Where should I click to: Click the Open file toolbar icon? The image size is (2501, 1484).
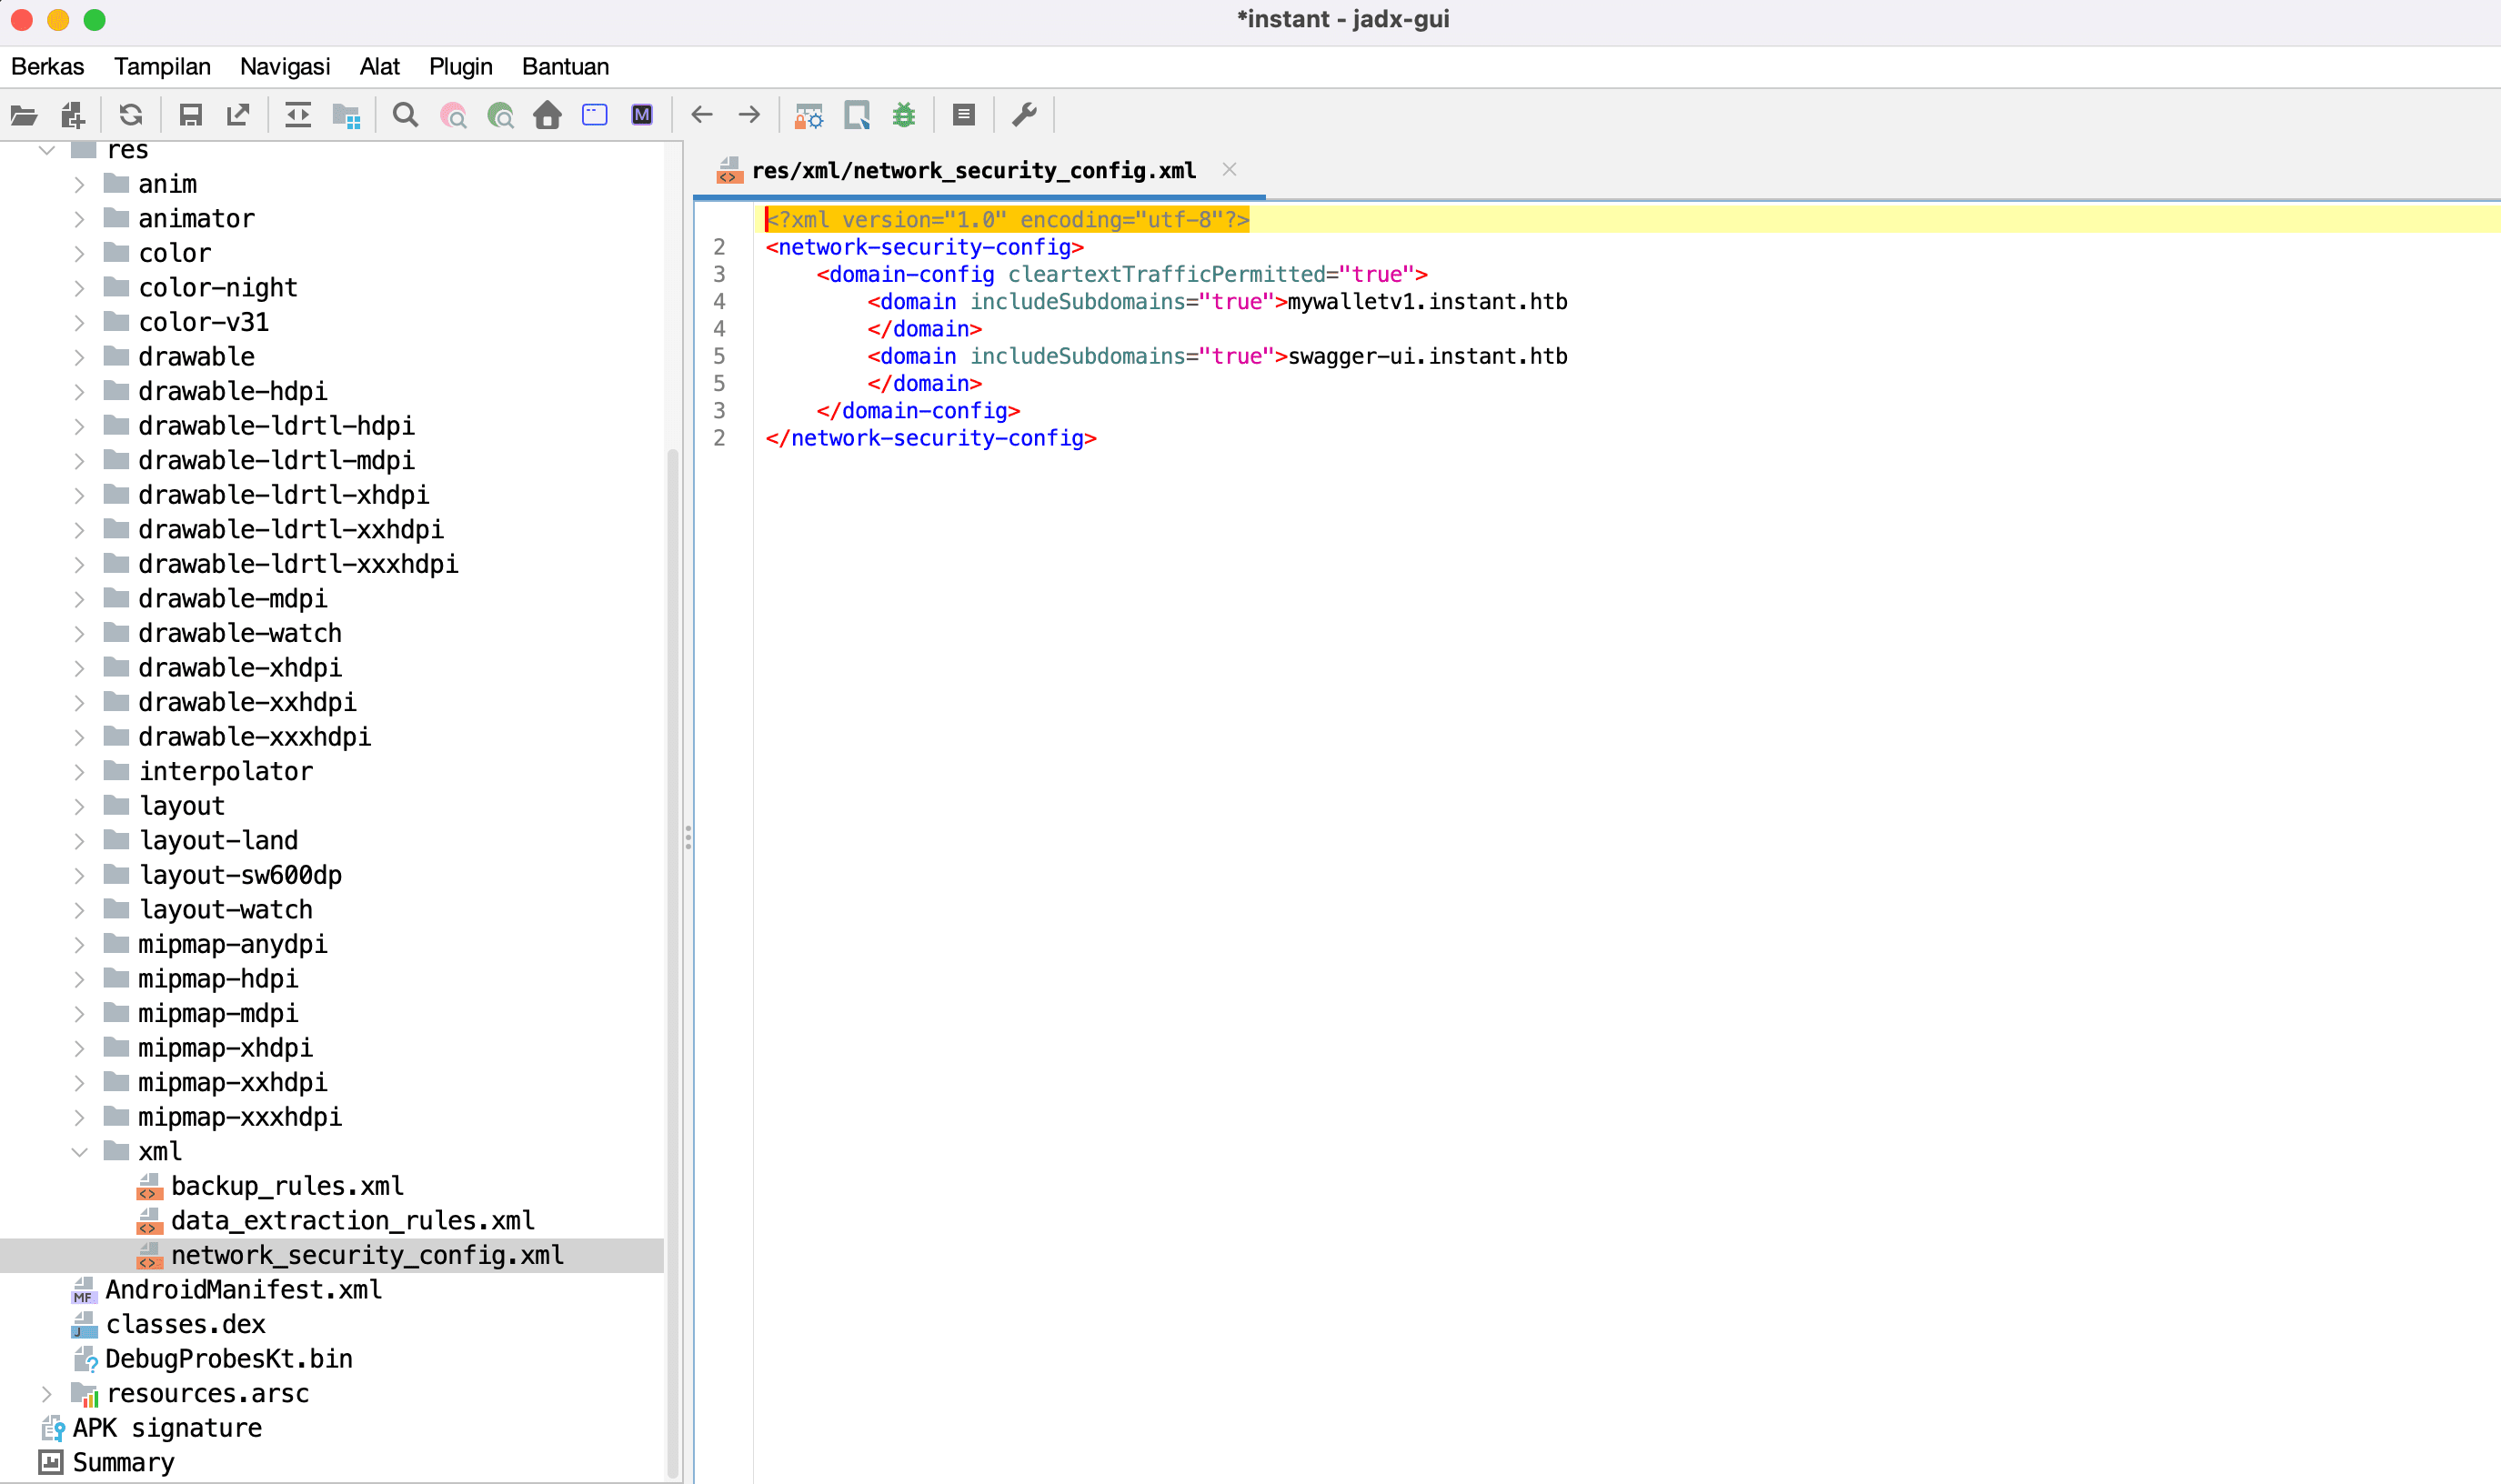click(x=24, y=115)
